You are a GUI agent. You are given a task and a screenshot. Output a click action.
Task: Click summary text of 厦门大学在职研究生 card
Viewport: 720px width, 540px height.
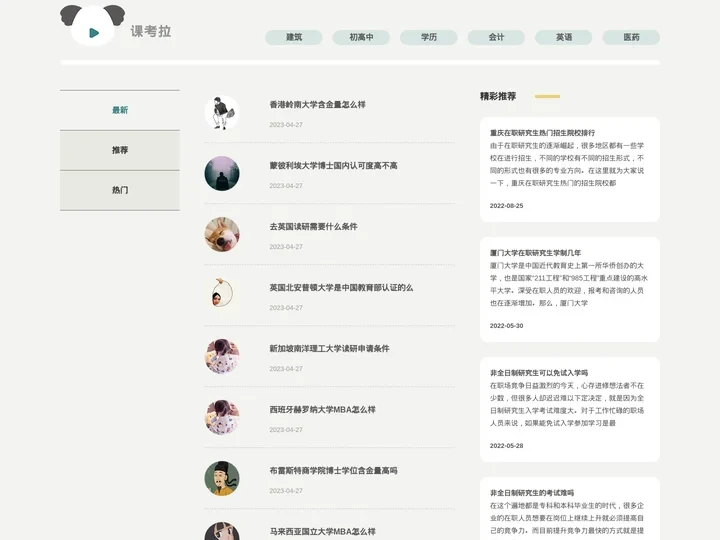pyautogui.click(x=568, y=284)
